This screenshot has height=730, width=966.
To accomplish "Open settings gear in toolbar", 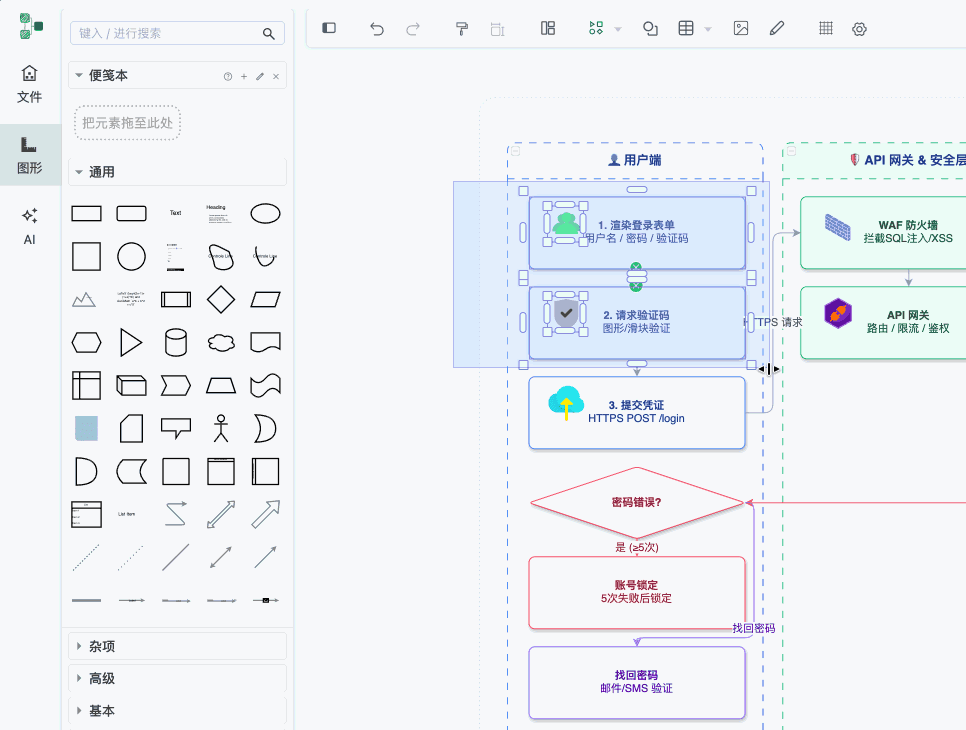I will (x=859, y=29).
